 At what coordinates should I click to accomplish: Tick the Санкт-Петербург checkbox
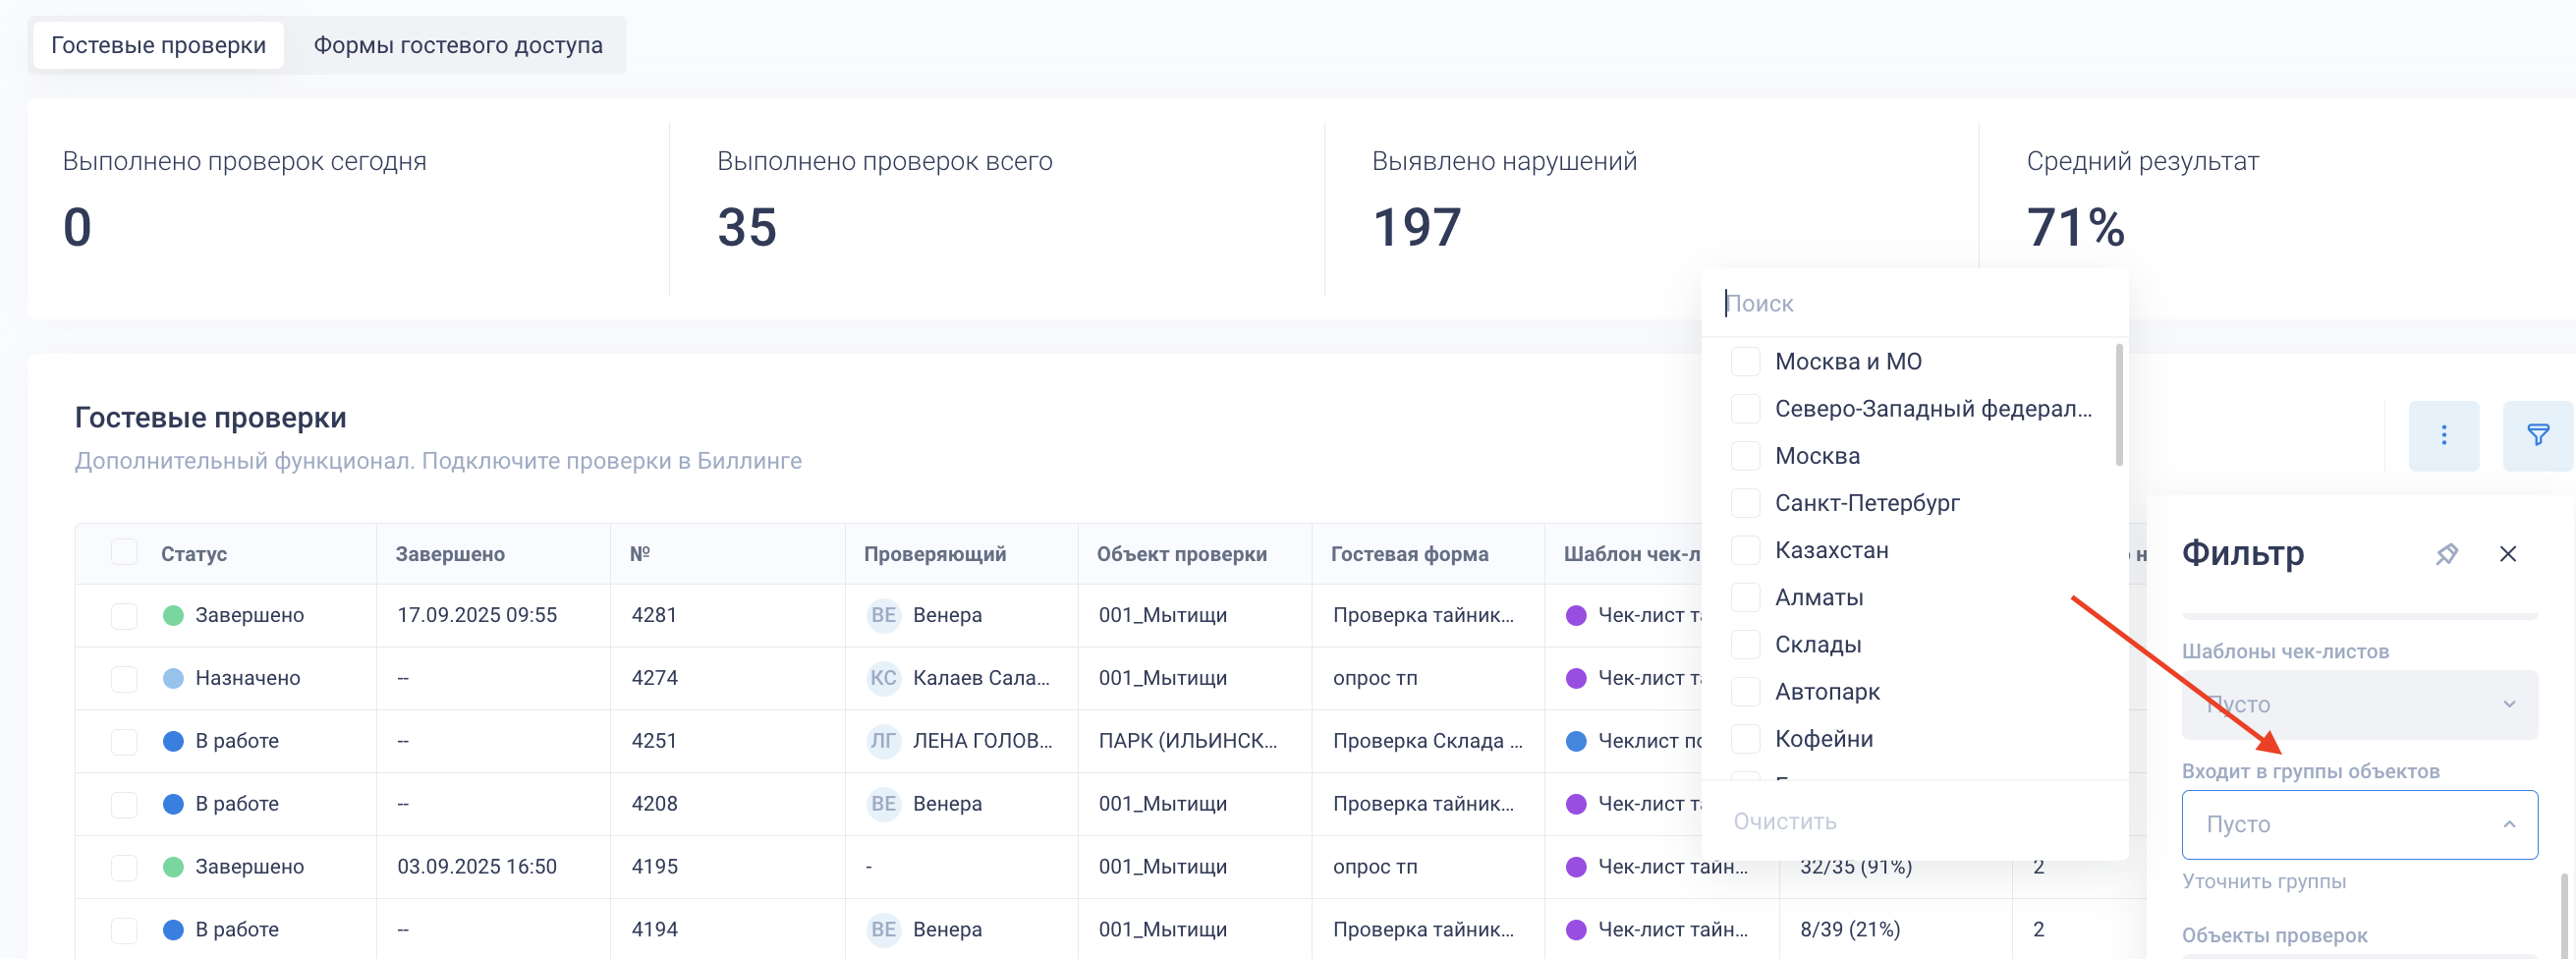pos(1745,503)
